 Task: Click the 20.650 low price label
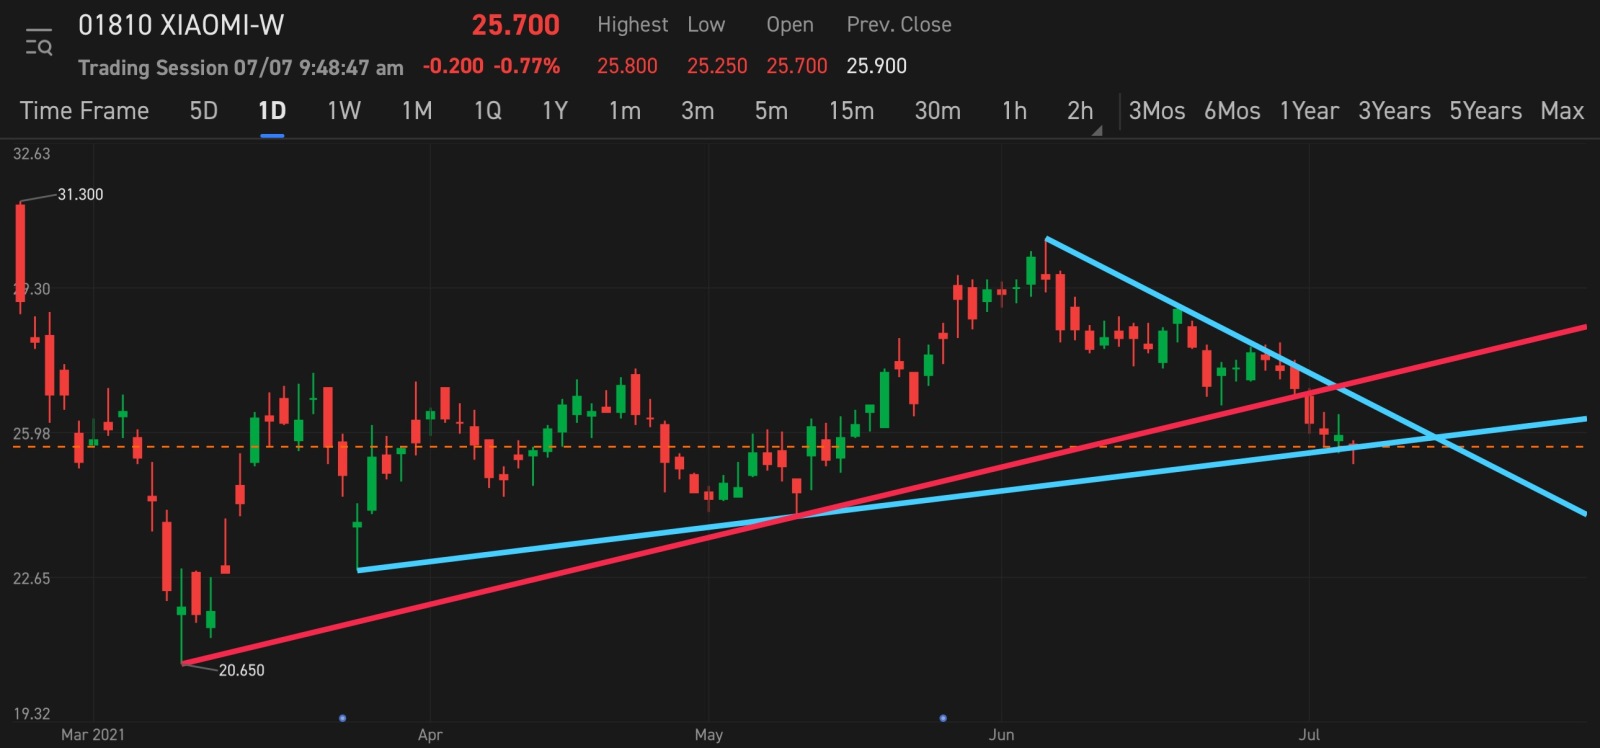(242, 671)
